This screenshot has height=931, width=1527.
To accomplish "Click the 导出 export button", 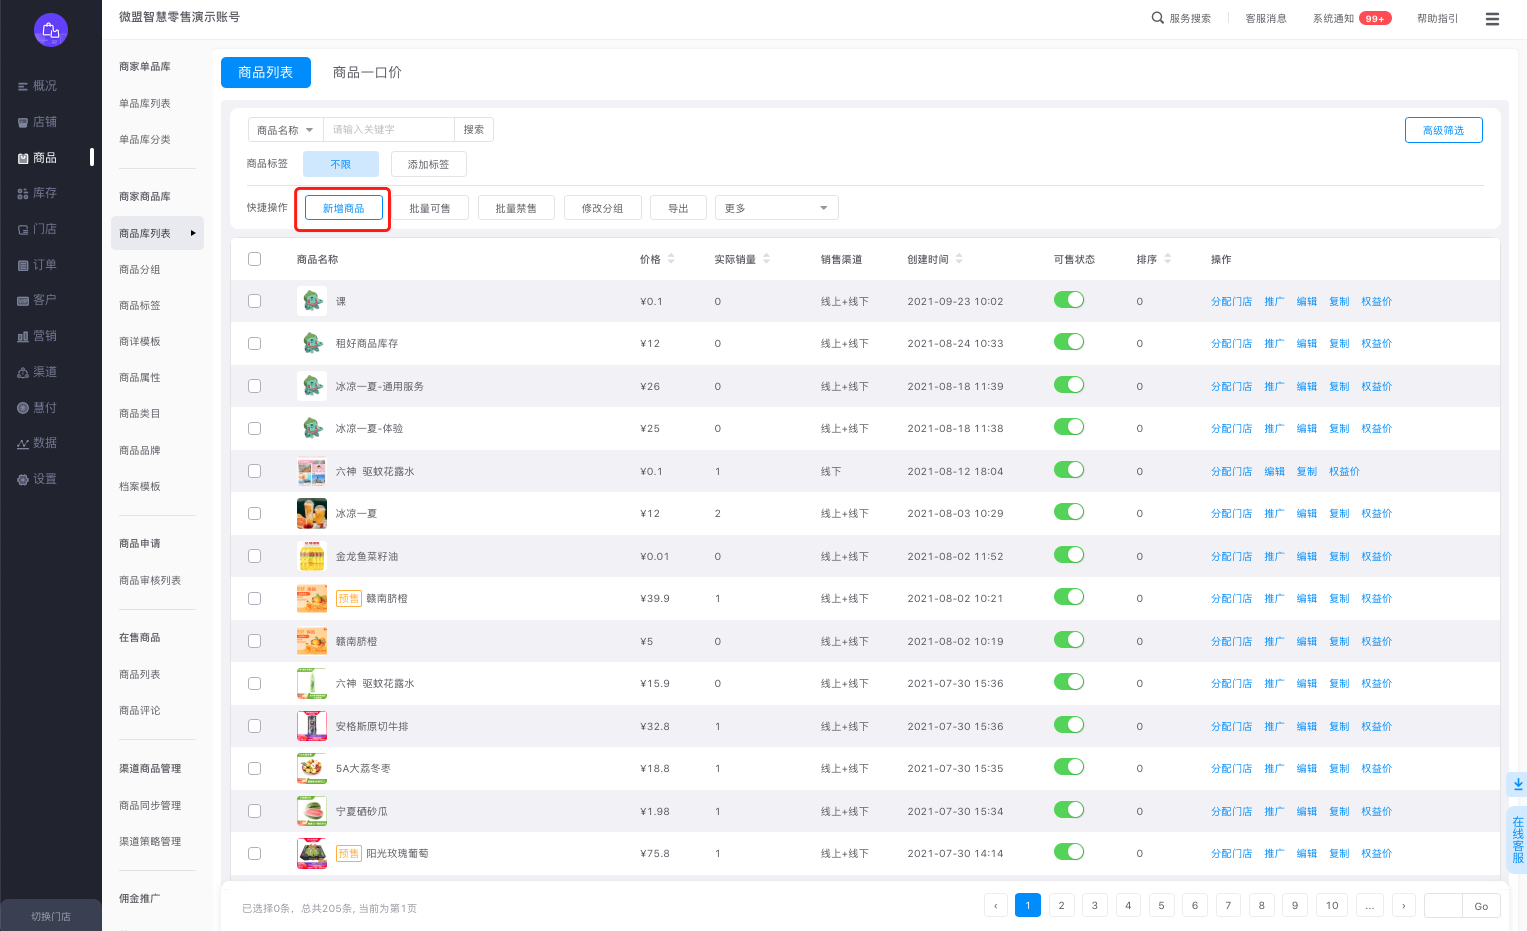I will tap(678, 208).
